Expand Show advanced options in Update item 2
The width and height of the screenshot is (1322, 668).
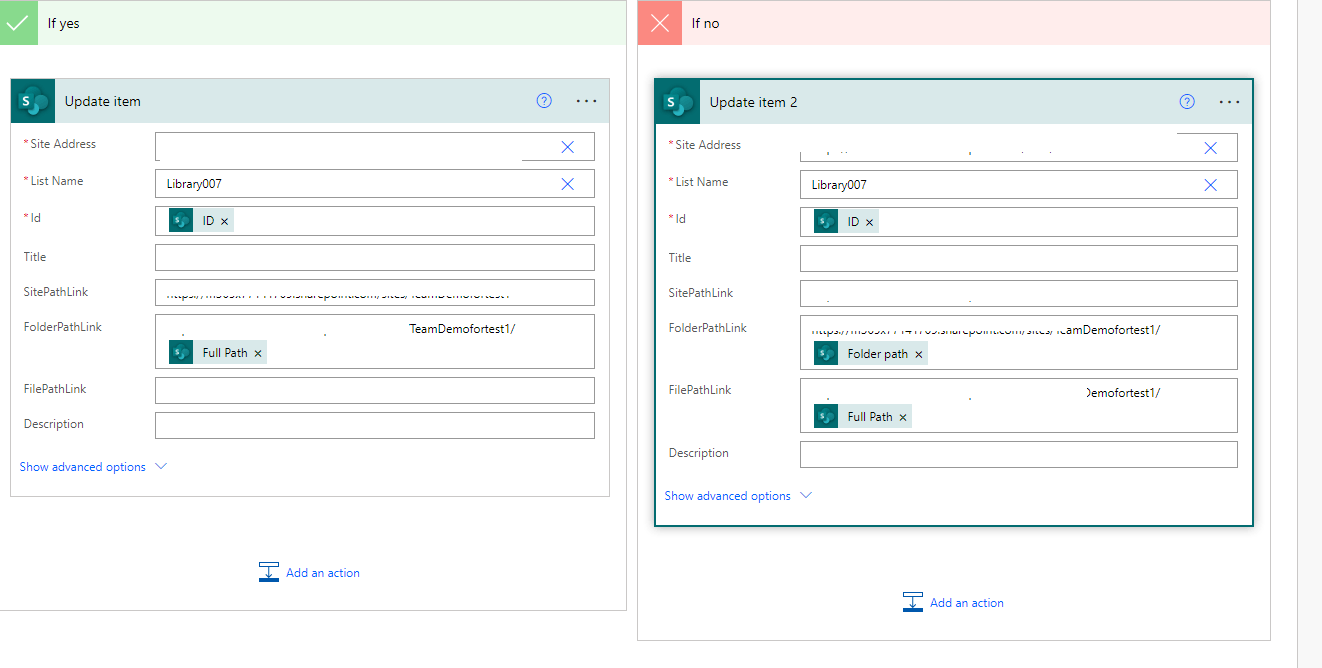738,496
